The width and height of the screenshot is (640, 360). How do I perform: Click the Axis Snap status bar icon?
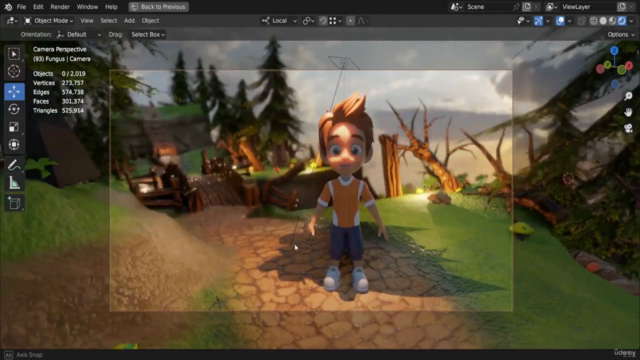click(8, 355)
